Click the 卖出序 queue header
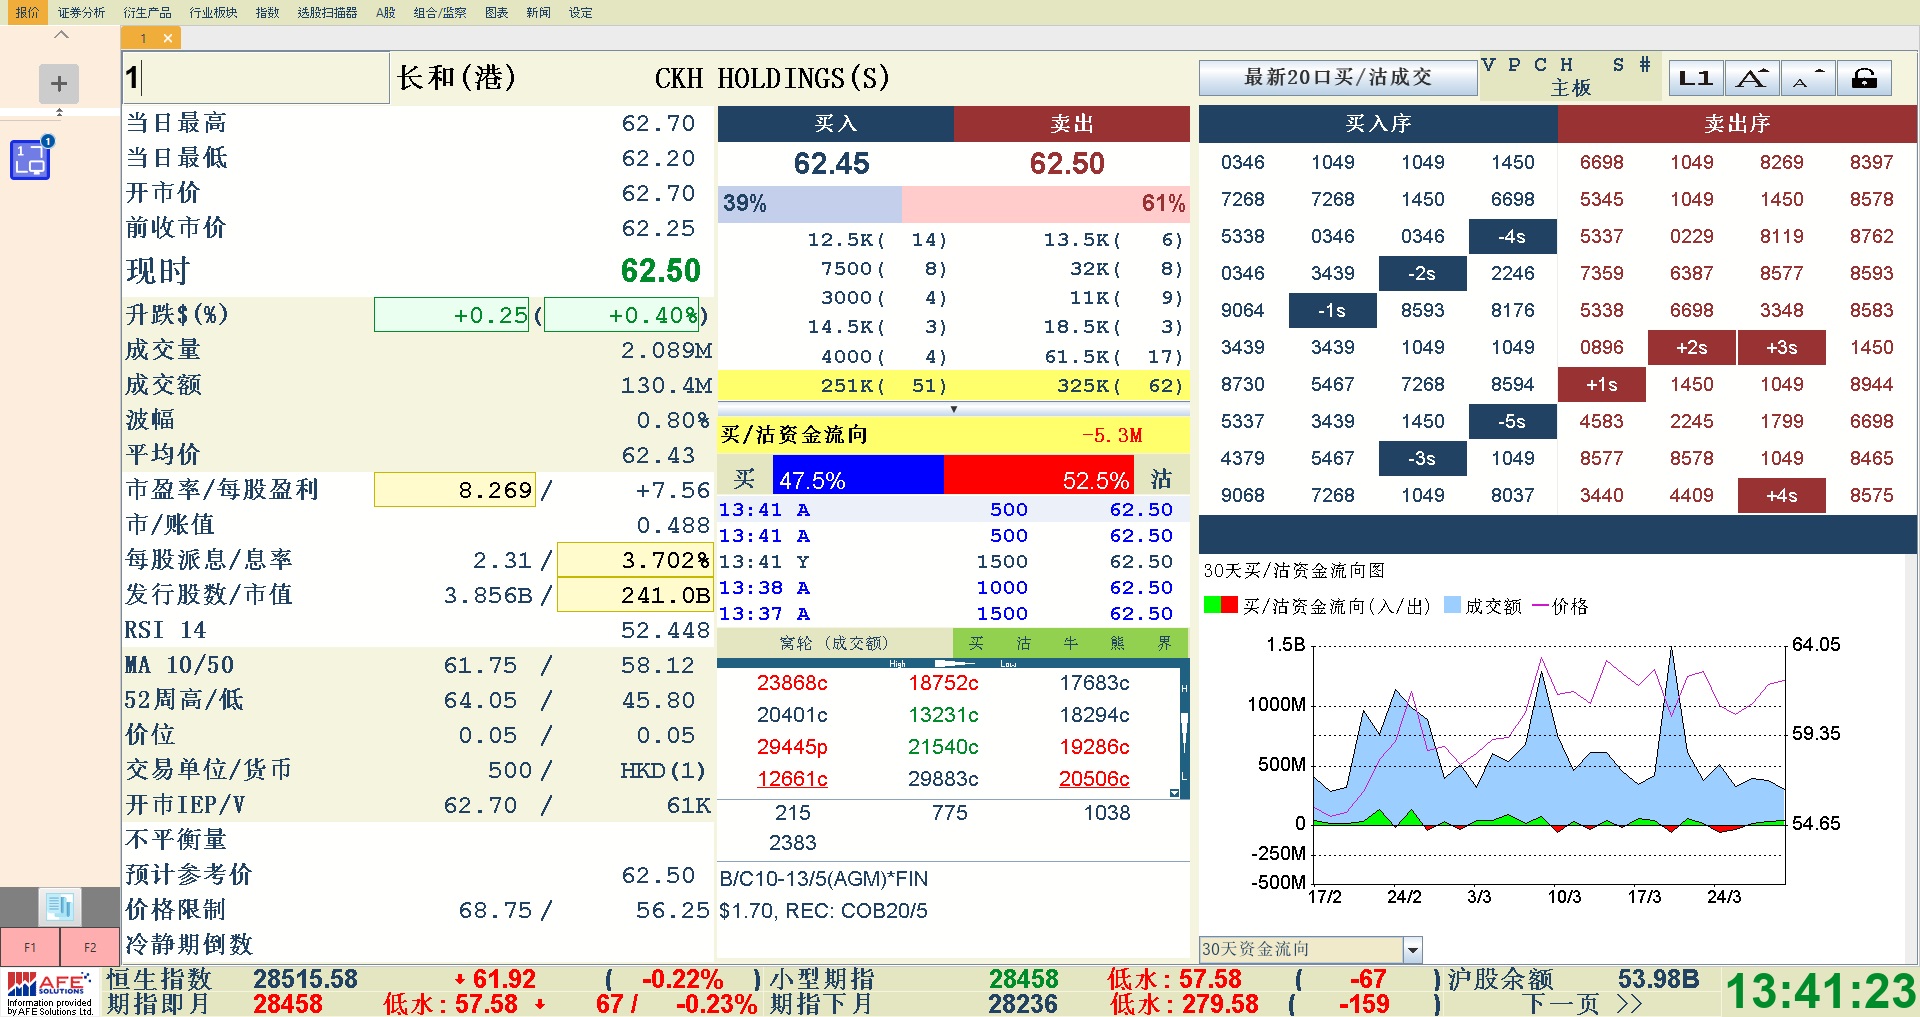 [x=1737, y=123]
